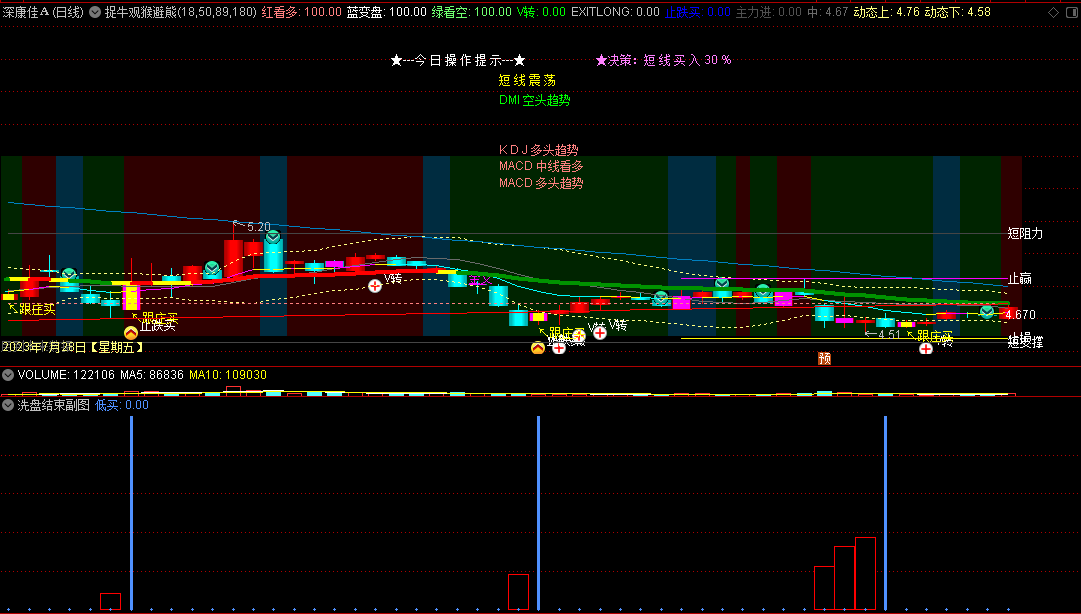Click the red plus marker beneath the last 跟庄买 label
1081x614 pixels.
[x=926, y=349]
